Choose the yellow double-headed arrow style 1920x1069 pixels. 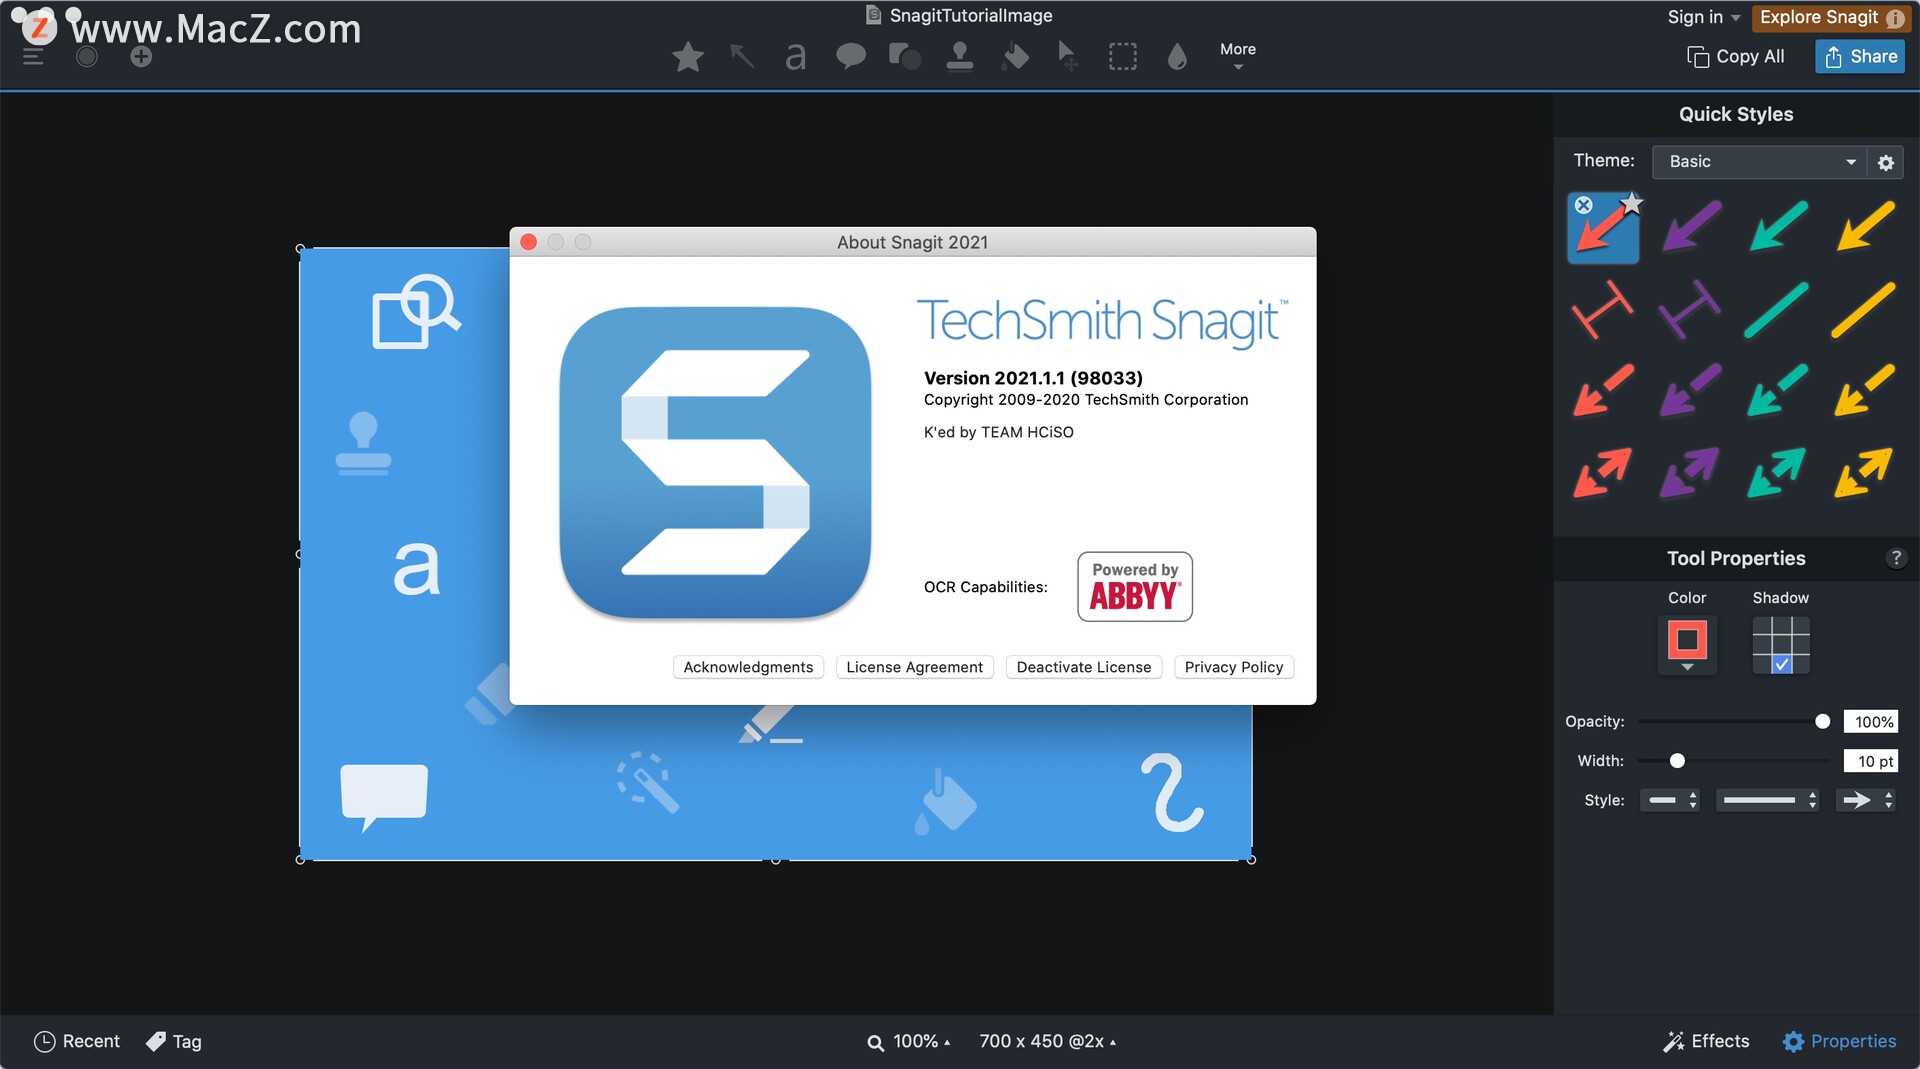(1865, 473)
